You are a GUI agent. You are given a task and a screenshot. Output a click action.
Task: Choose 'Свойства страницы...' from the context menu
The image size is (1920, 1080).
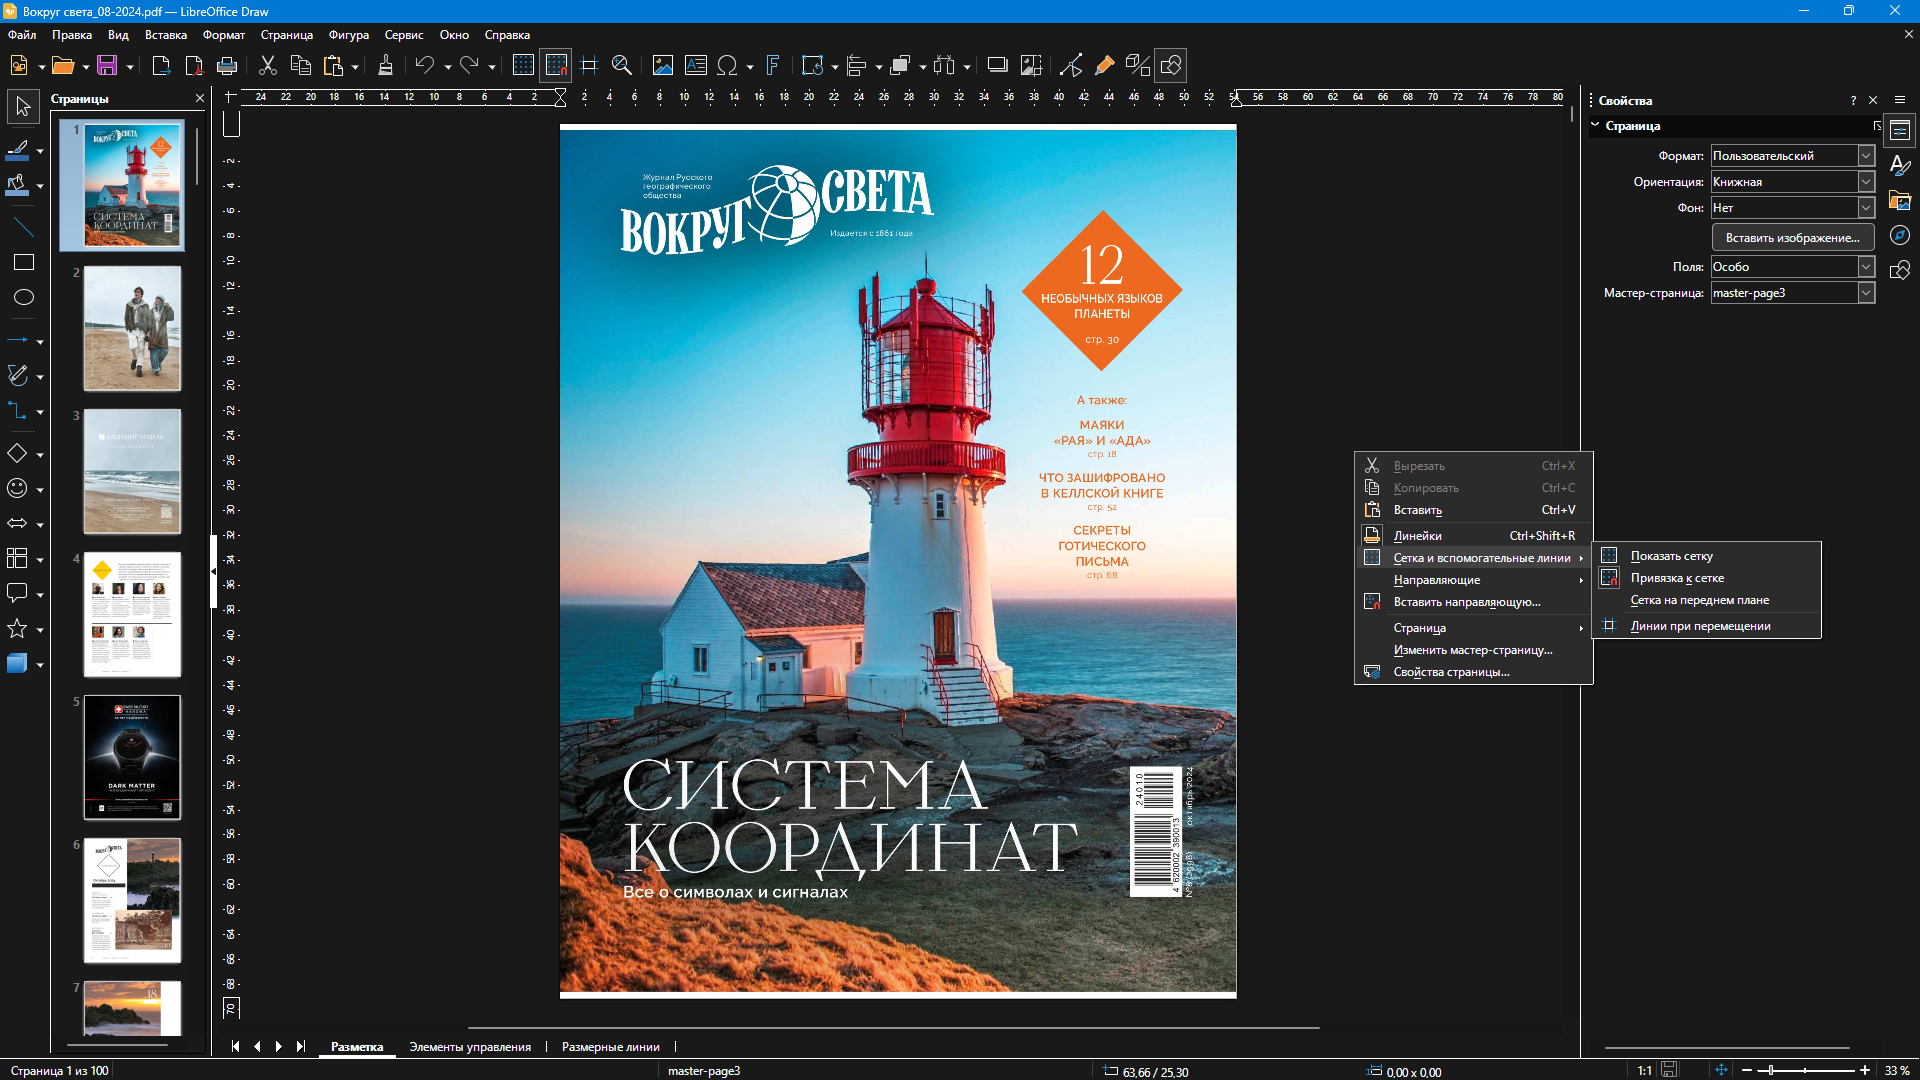1451,672
